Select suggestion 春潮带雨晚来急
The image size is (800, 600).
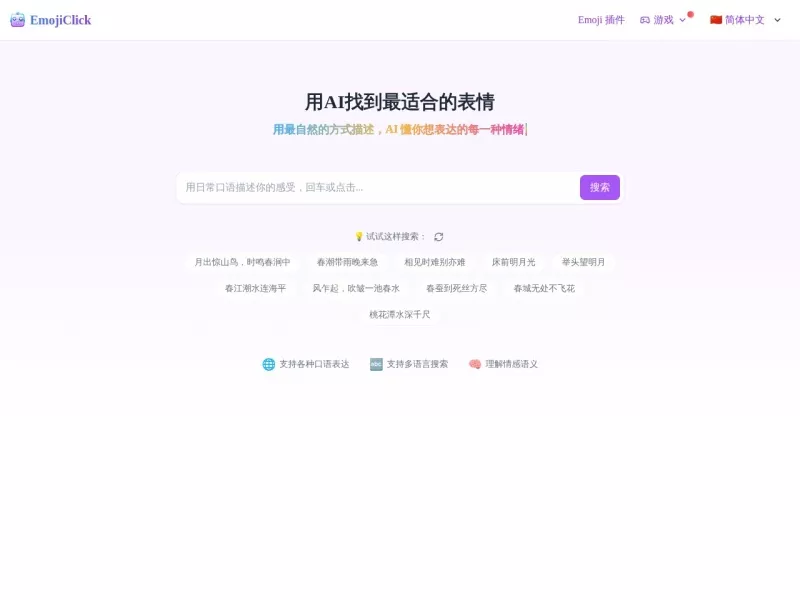point(347,262)
